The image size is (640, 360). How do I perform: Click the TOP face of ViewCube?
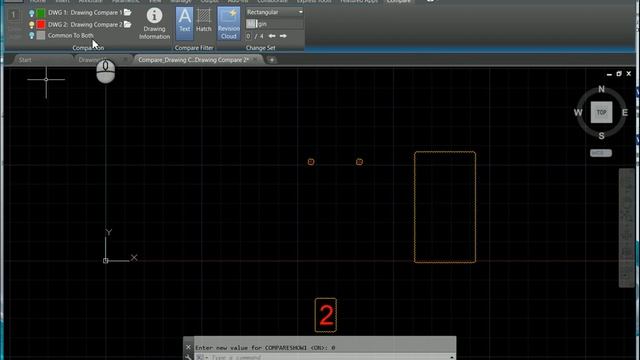tap(601, 112)
